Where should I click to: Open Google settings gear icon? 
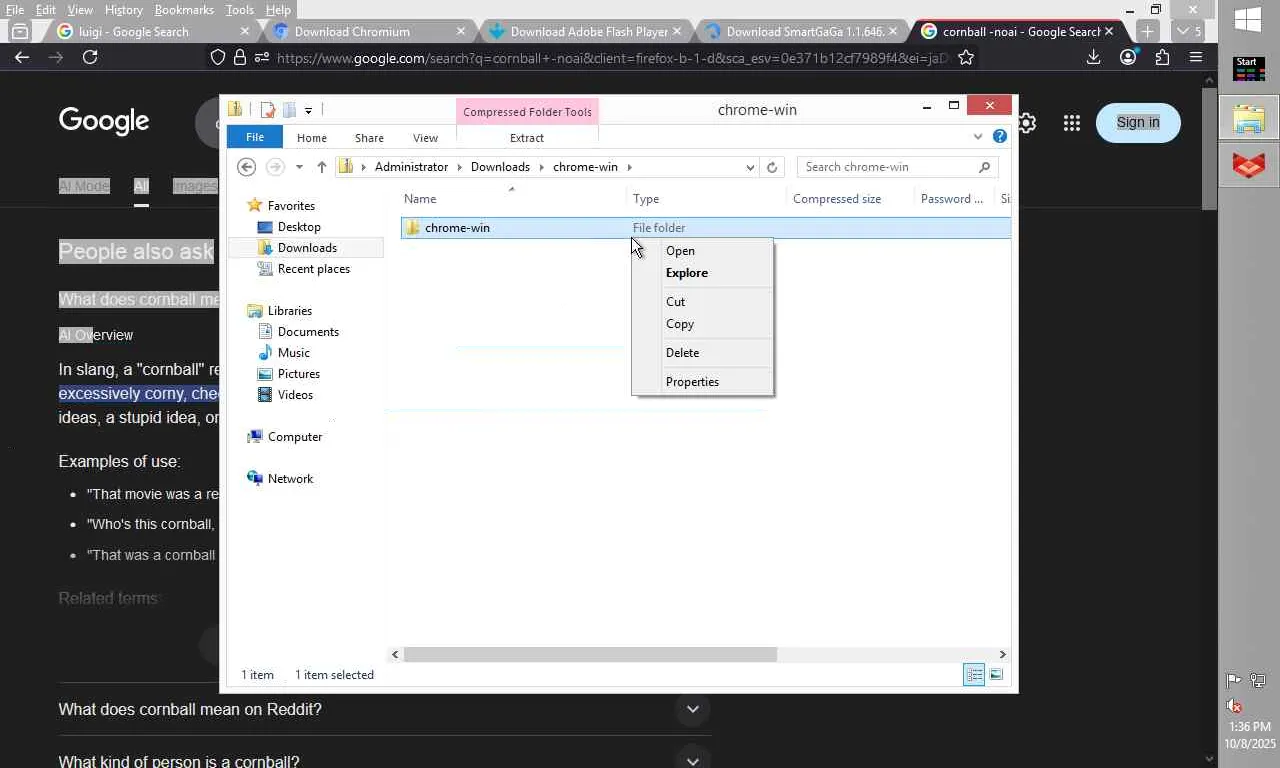(1026, 123)
